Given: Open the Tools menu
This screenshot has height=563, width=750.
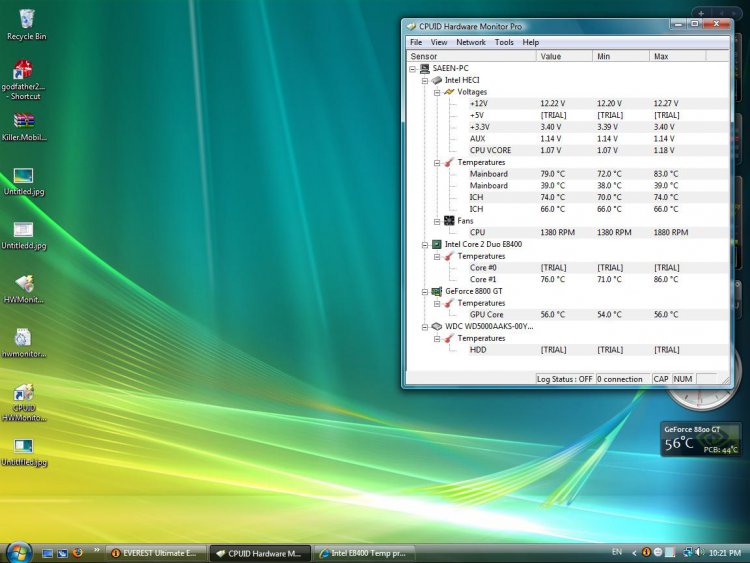Looking at the screenshot, I should pos(504,42).
